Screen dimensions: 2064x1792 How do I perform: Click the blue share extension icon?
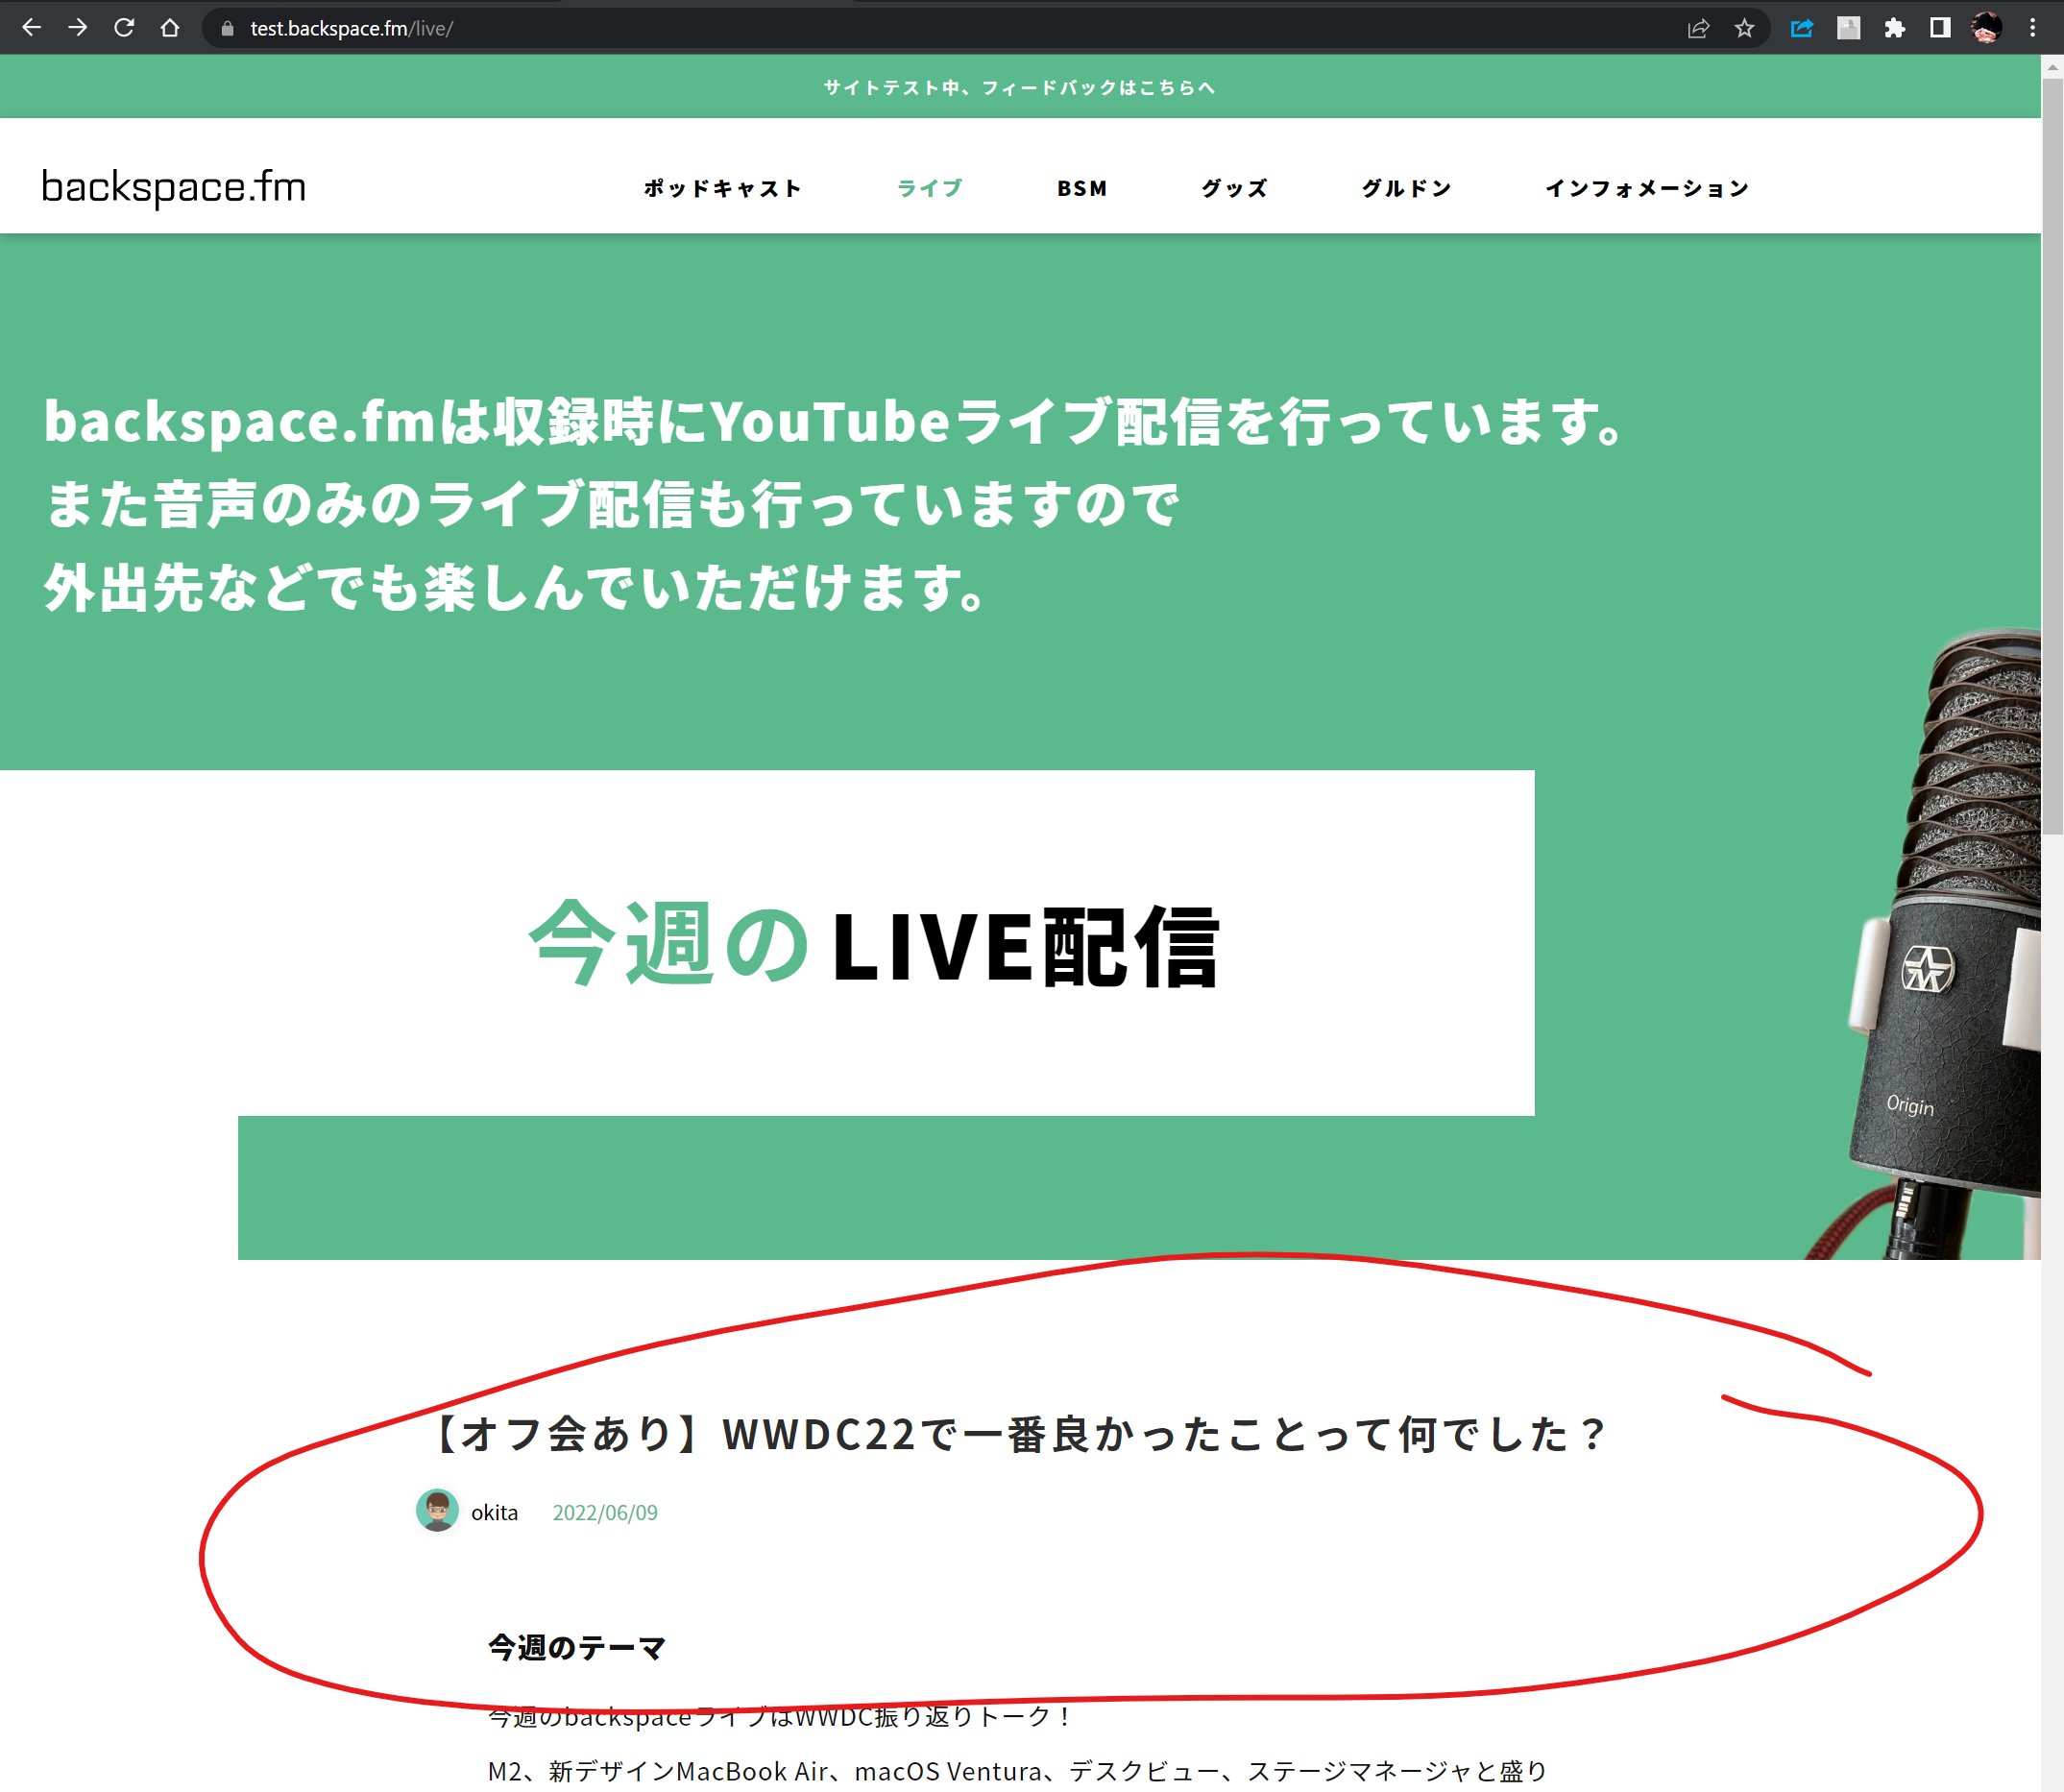click(x=1802, y=28)
